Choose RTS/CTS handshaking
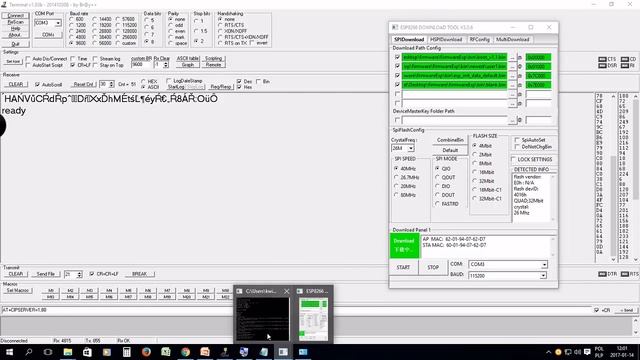The width and height of the screenshot is (640, 360). click(x=220, y=25)
